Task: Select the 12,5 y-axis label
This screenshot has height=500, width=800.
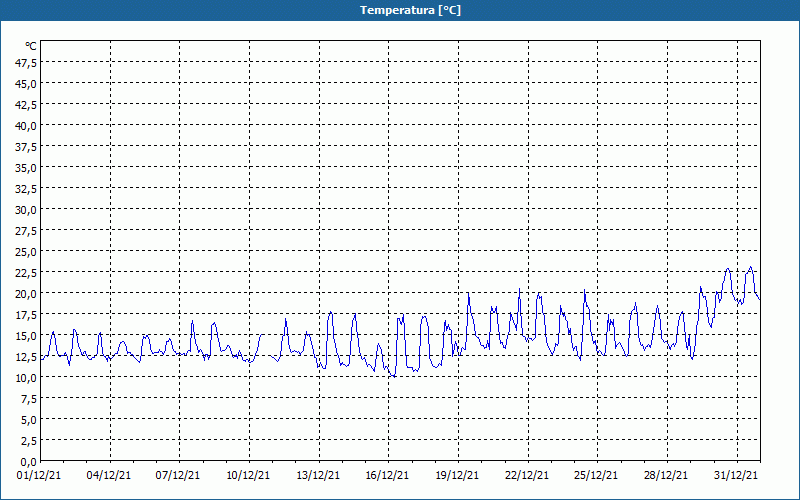Action: [x=27, y=357]
